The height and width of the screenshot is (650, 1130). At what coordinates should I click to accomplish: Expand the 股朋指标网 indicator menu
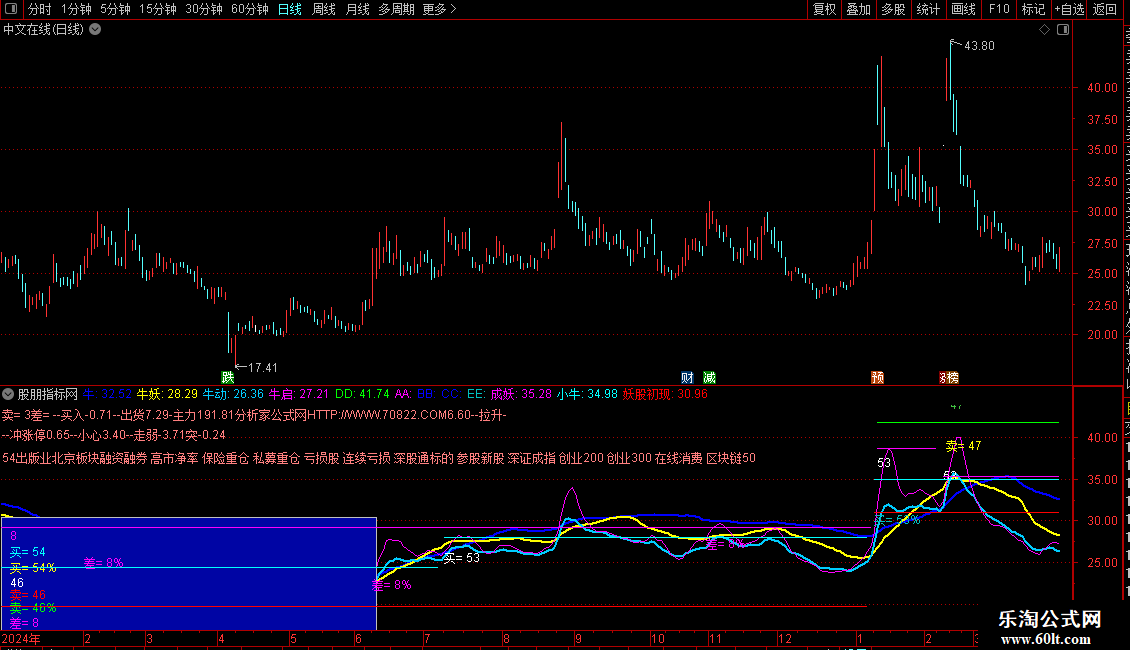click(9, 394)
